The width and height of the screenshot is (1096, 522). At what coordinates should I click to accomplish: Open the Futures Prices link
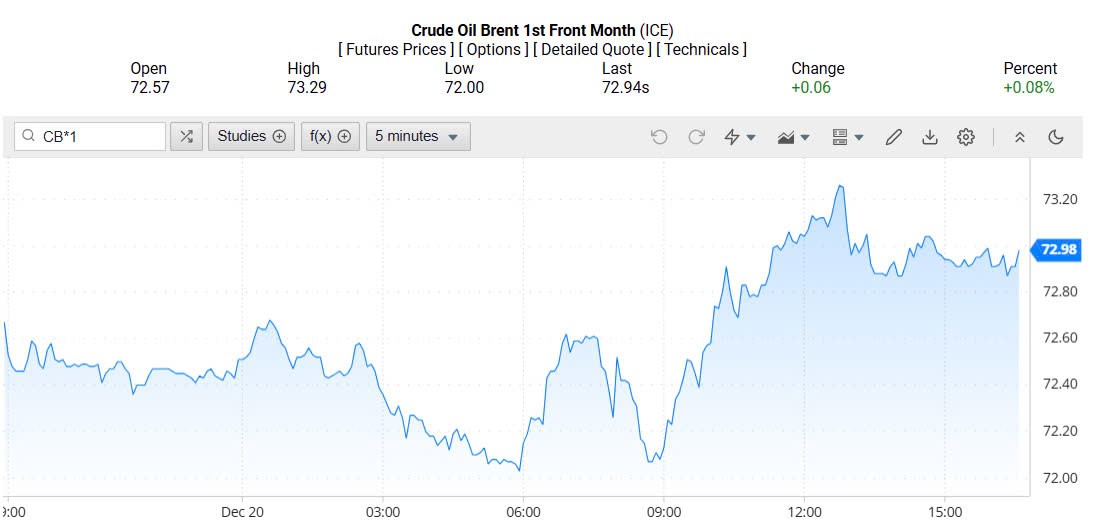click(x=397, y=49)
